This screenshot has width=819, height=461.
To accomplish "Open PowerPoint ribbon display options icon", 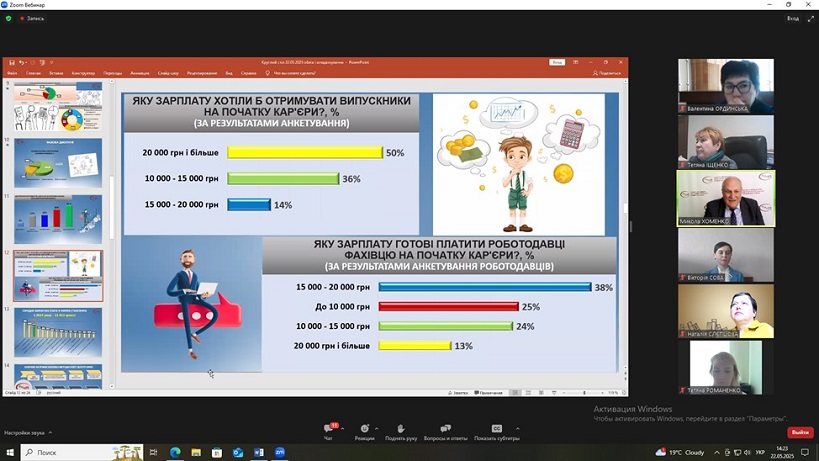I will tap(576, 62).
